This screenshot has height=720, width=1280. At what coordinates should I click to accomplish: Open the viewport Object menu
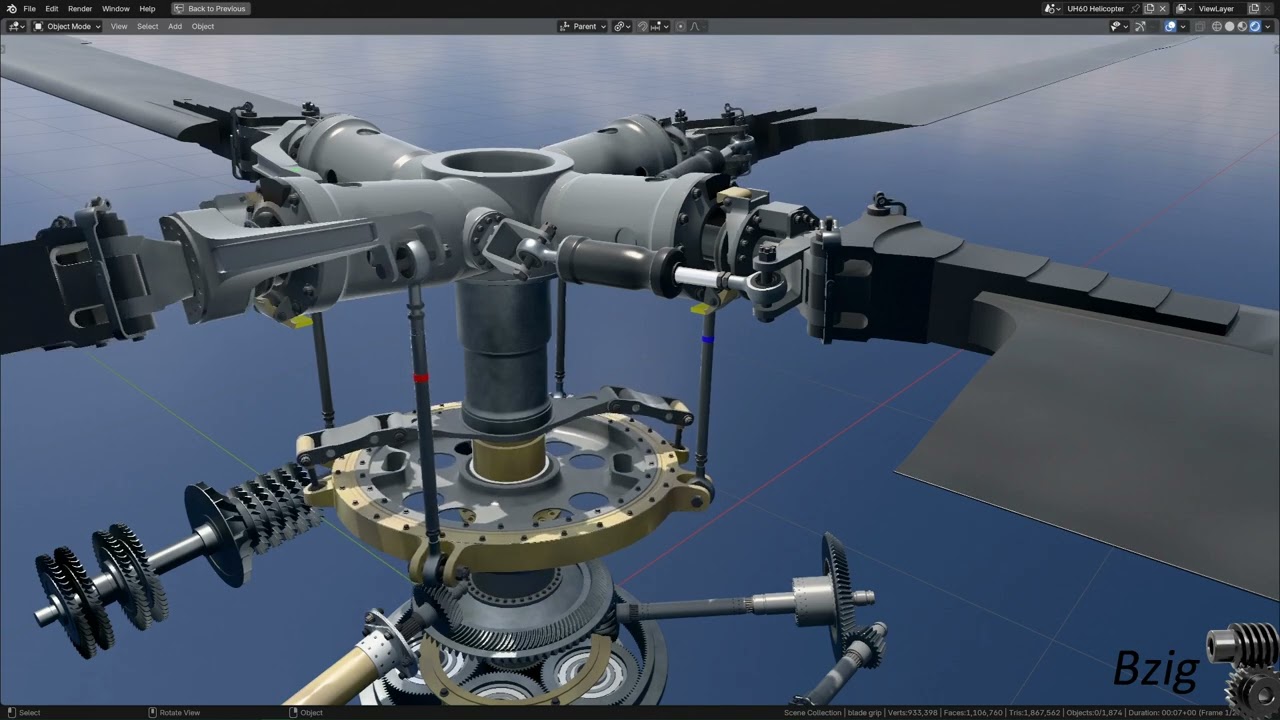[203, 26]
